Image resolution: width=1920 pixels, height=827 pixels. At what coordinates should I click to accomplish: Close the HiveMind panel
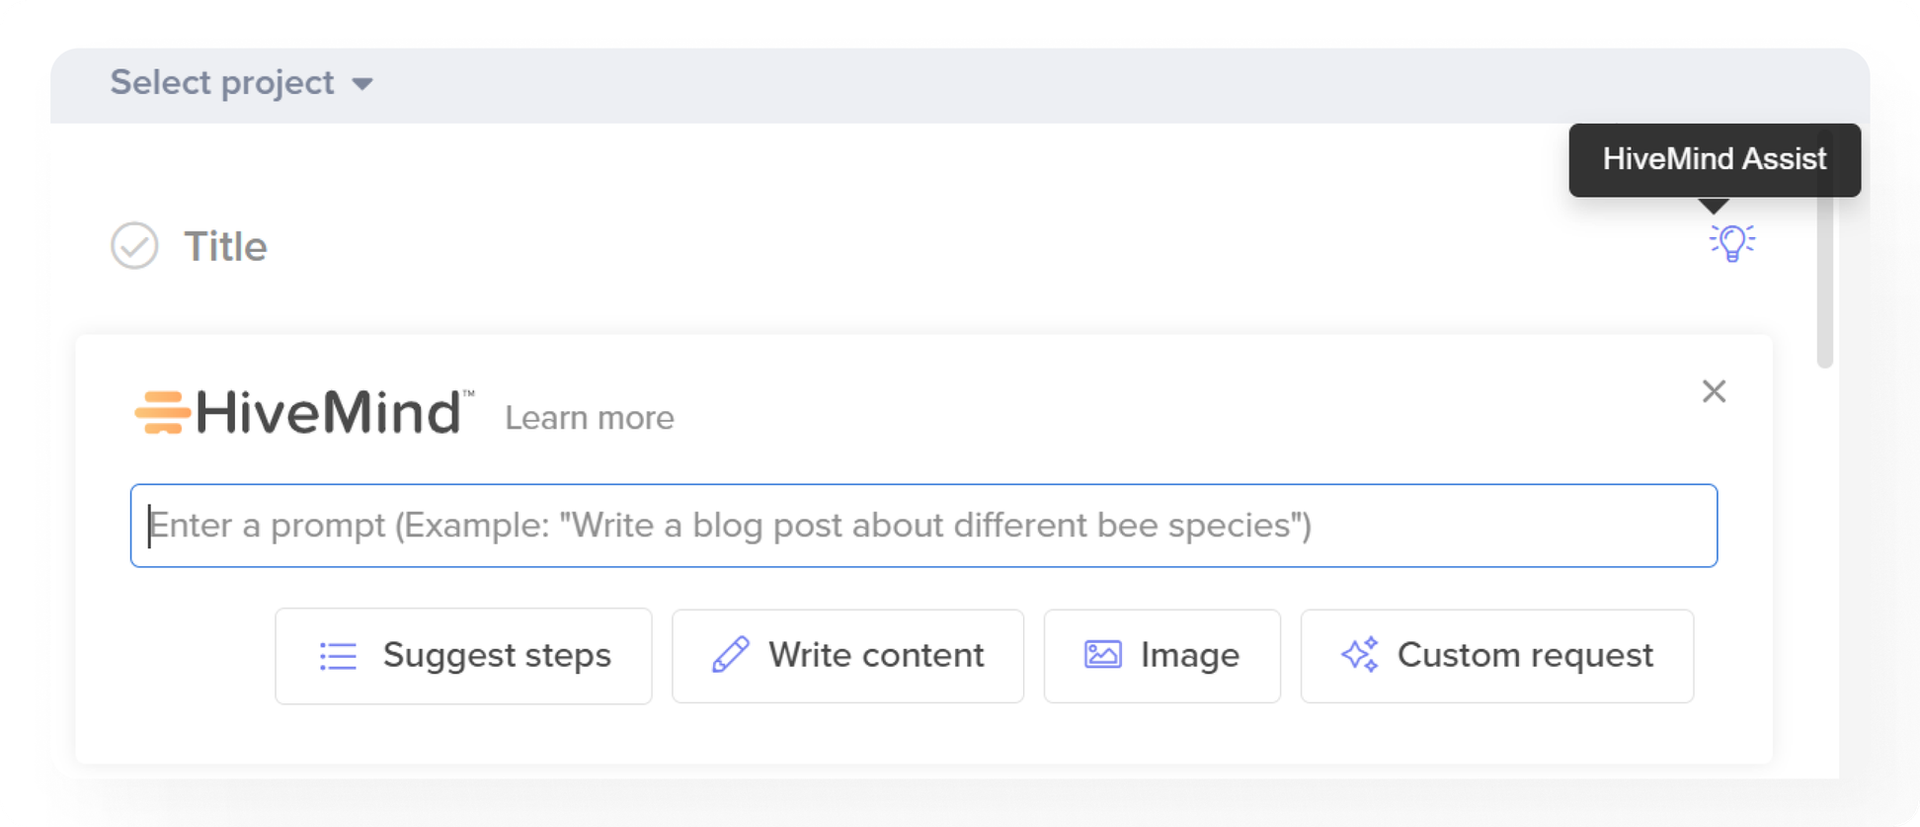[1714, 391]
